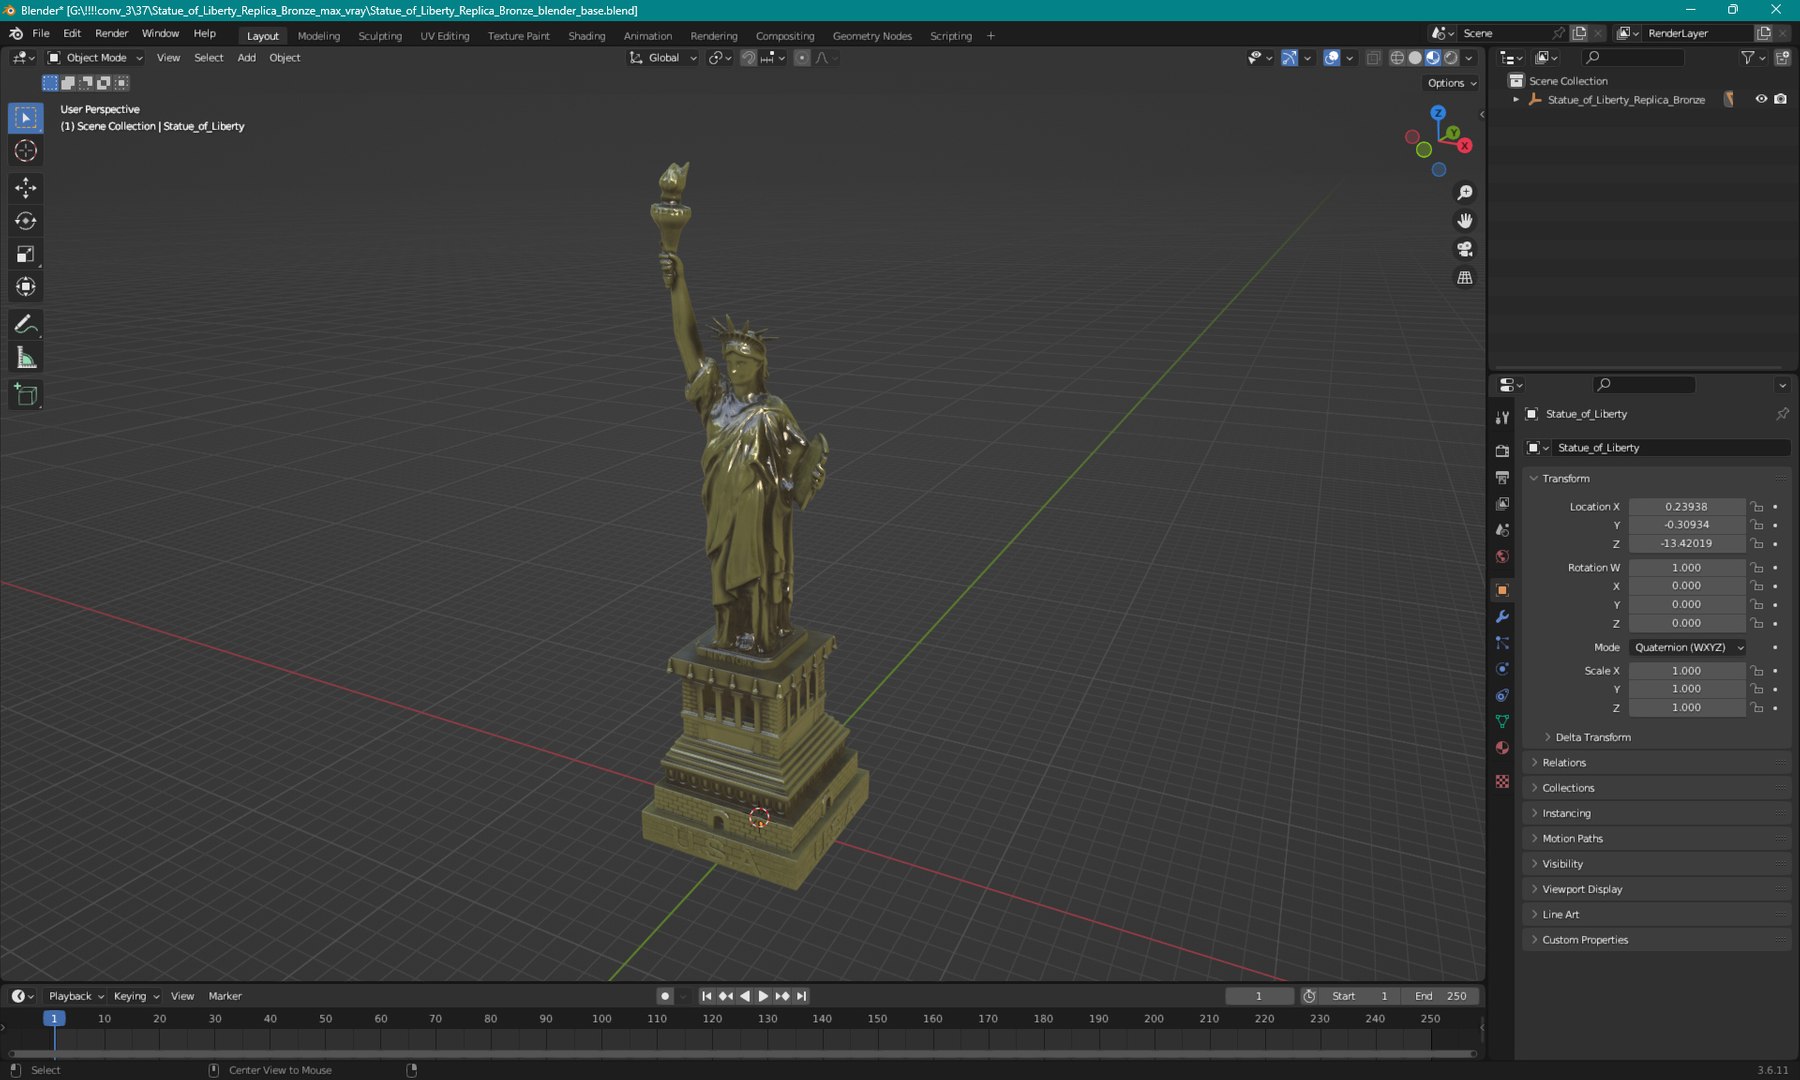Open the Tool properties tab

tap(1502, 418)
